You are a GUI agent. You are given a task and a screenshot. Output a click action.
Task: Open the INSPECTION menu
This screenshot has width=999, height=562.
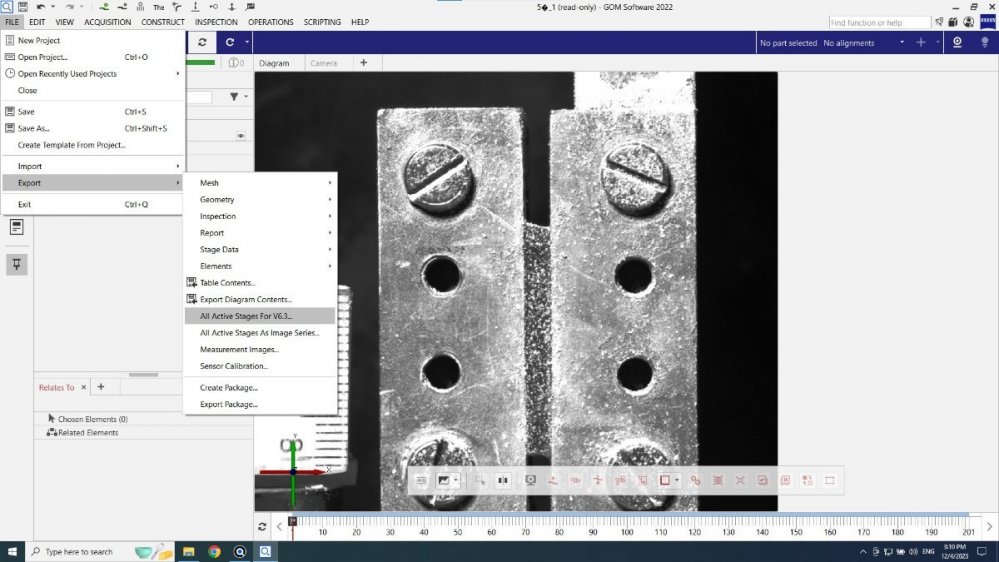pos(216,22)
